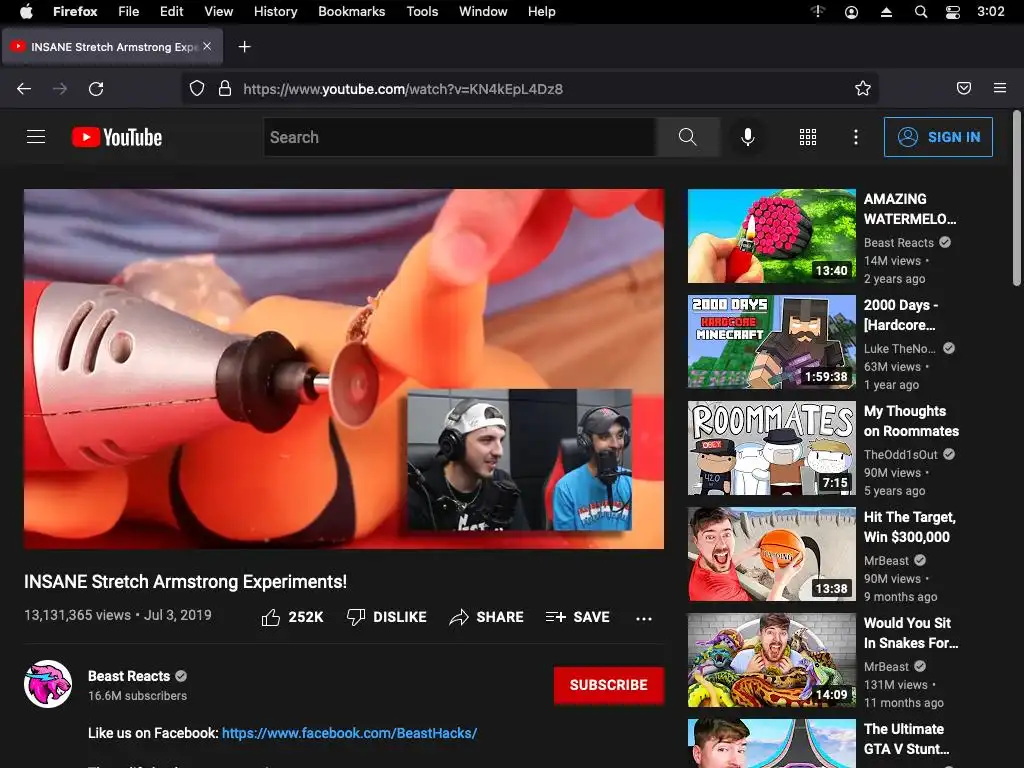Go back with browser back arrow
This screenshot has width=1024, height=768.
pyautogui.click(x=24, y=89)
